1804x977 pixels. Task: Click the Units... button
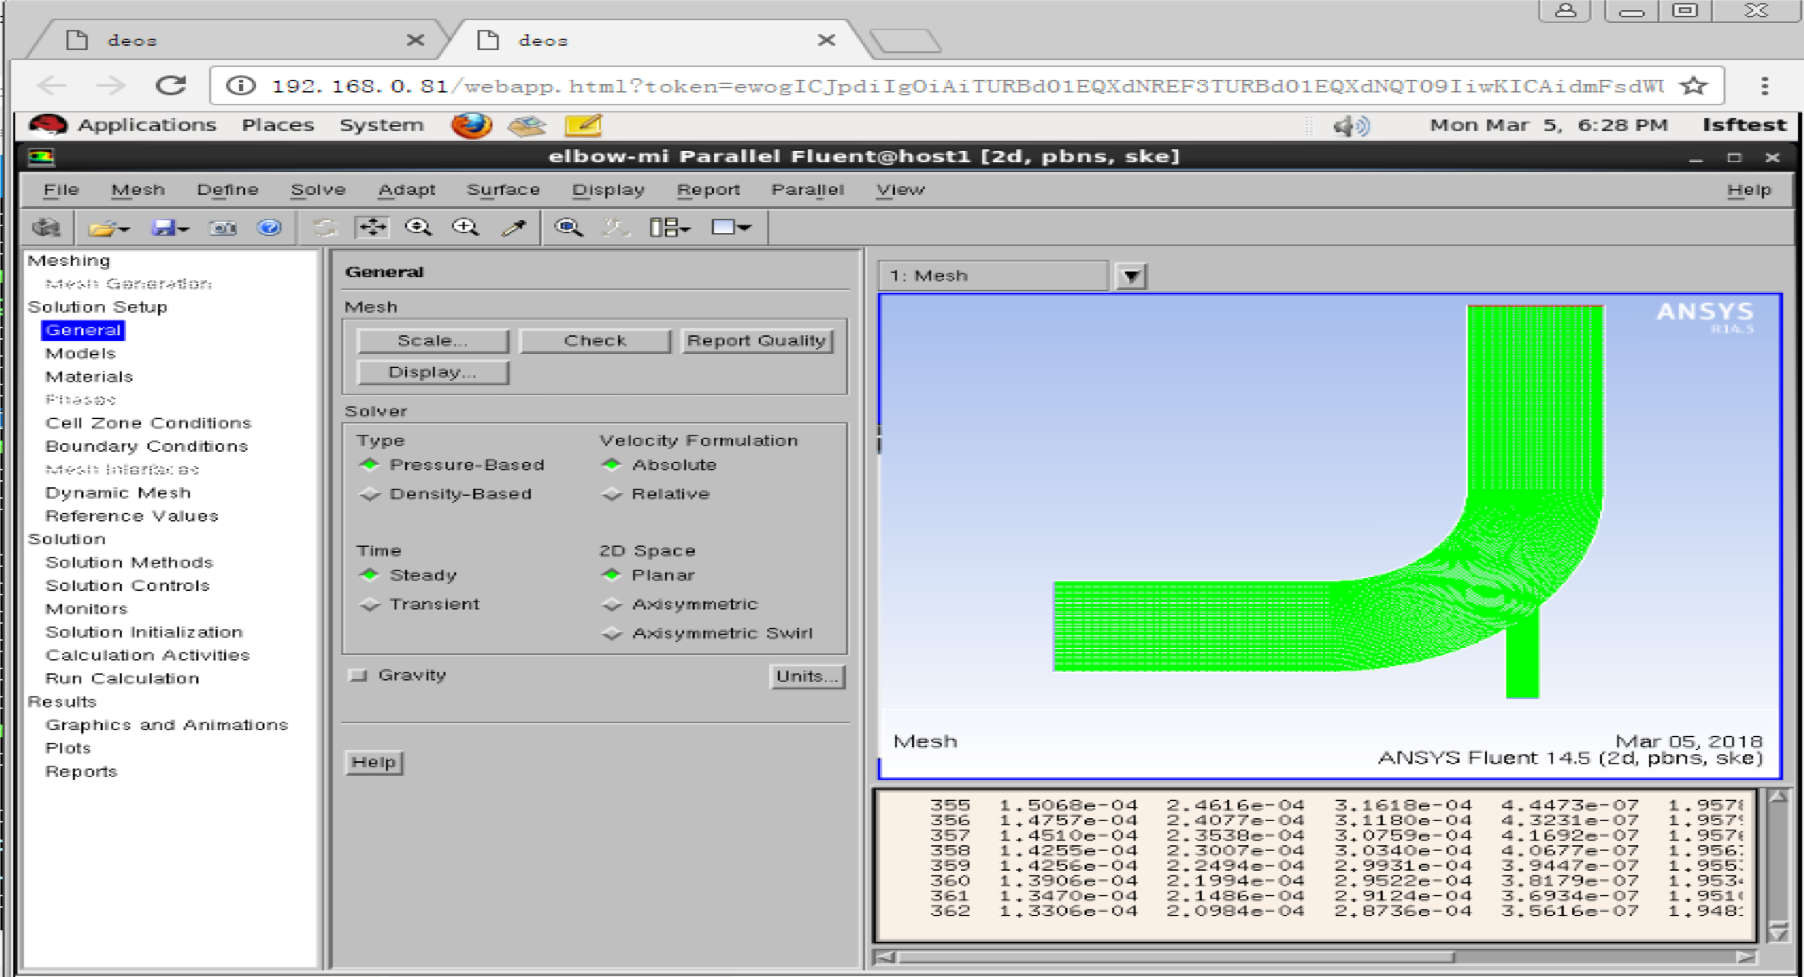pos(807,676)
